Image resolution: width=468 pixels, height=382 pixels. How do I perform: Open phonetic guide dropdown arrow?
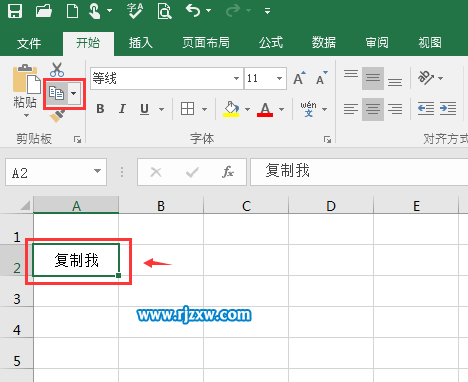(x=325, y=109)
